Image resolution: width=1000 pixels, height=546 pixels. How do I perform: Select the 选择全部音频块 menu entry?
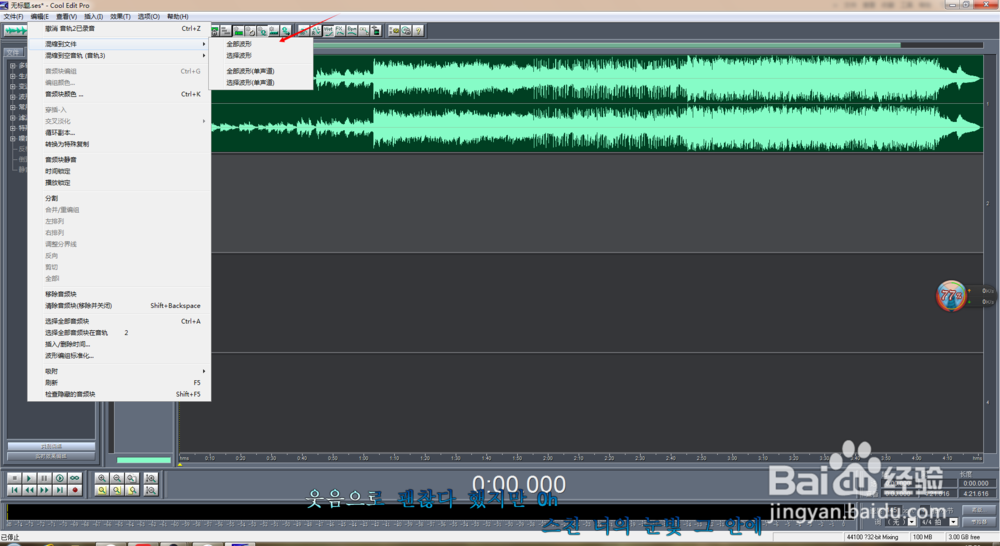(119, 321)
